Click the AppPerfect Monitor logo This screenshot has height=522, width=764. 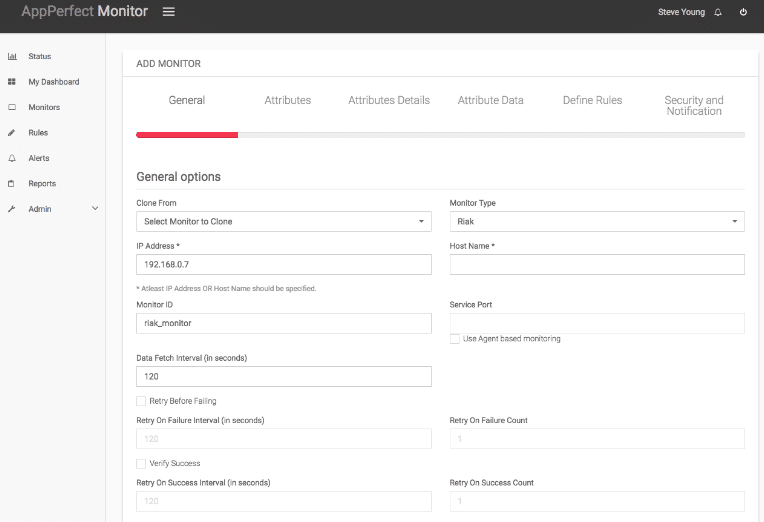pos(84,11)
